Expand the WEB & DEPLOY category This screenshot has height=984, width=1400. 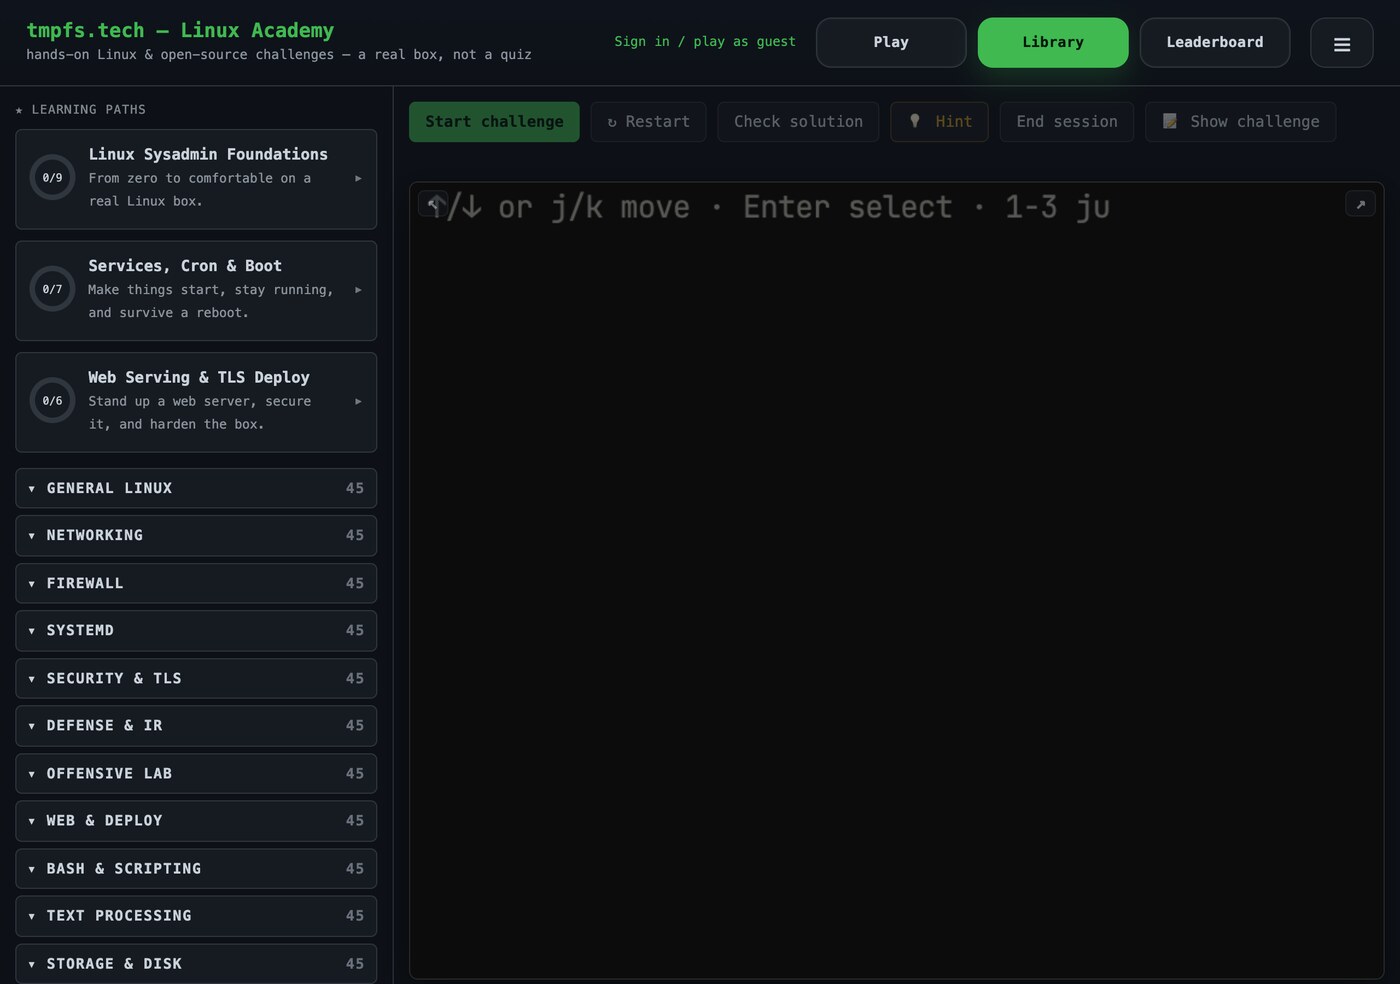(x=196, y=821)
